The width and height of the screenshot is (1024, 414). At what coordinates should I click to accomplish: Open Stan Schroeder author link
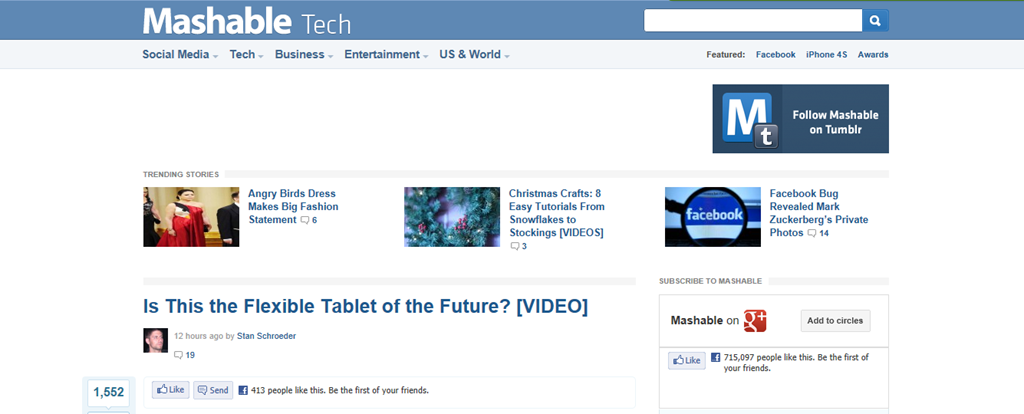point(266,336)
